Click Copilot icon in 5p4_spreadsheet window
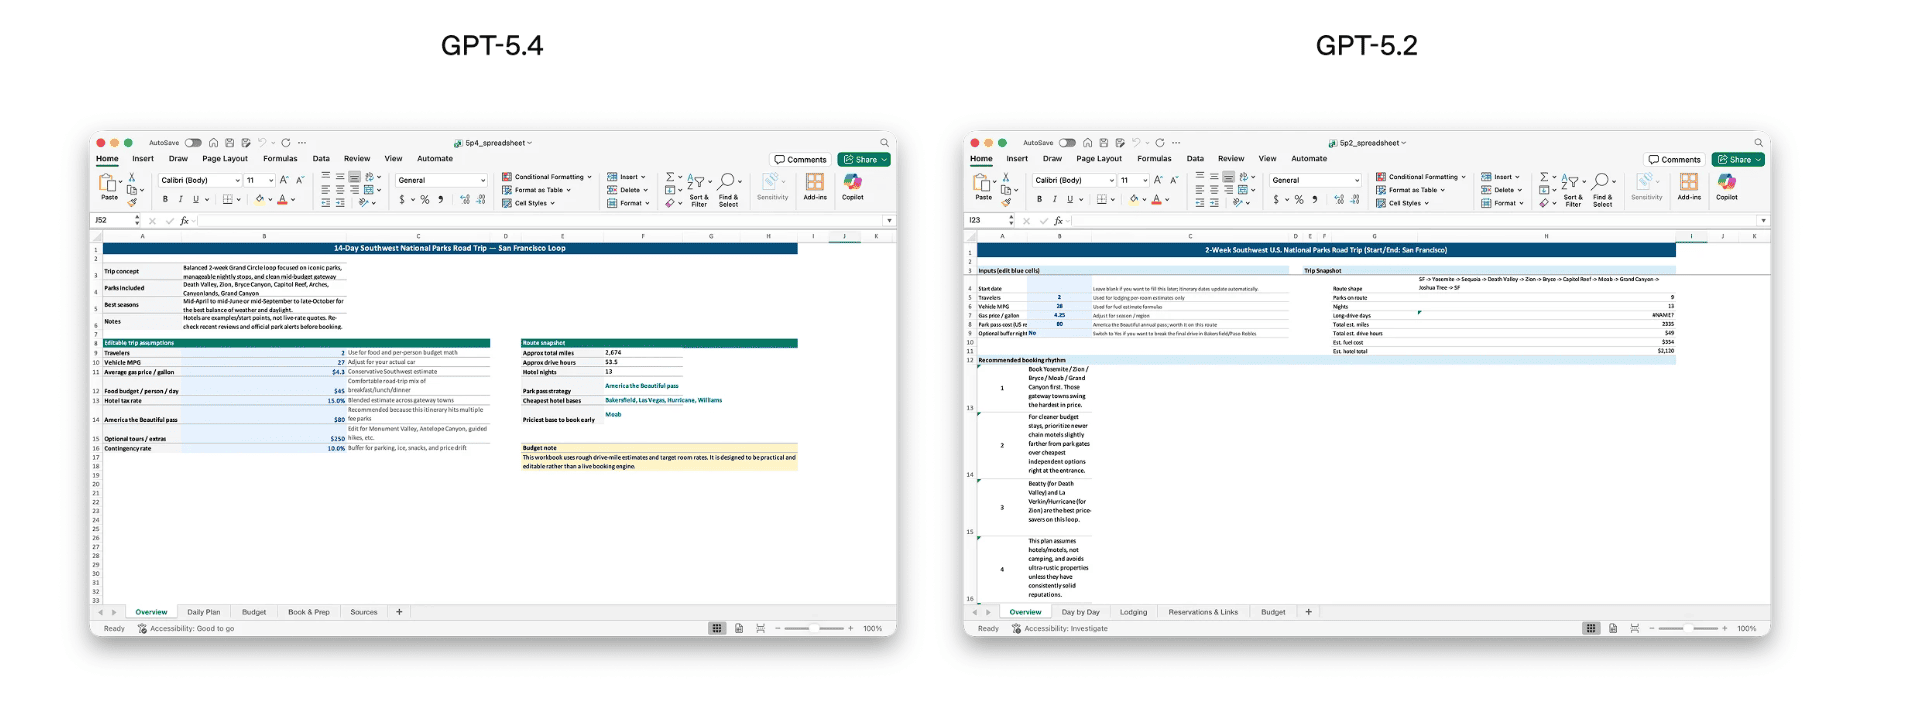Viewport: 1910px width, 726px height. click(852, 183)
